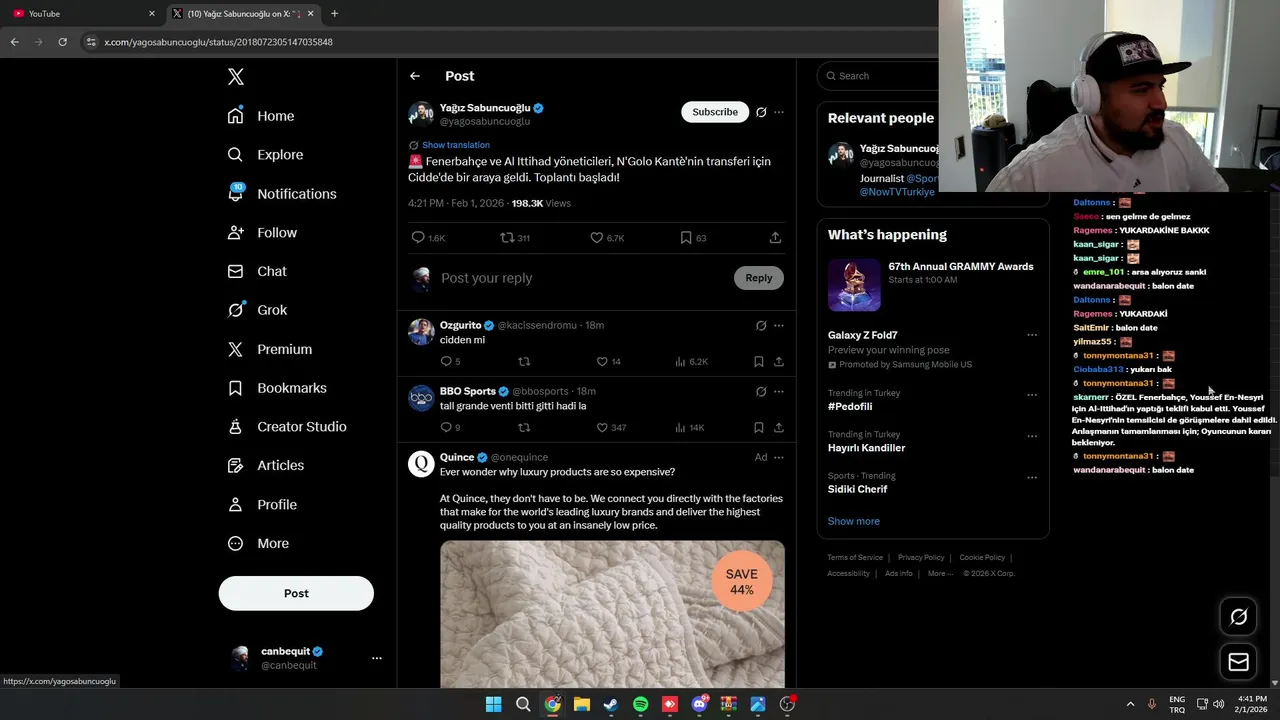Open more options on main post
1280x720 pixels.
tap(779, 112)
